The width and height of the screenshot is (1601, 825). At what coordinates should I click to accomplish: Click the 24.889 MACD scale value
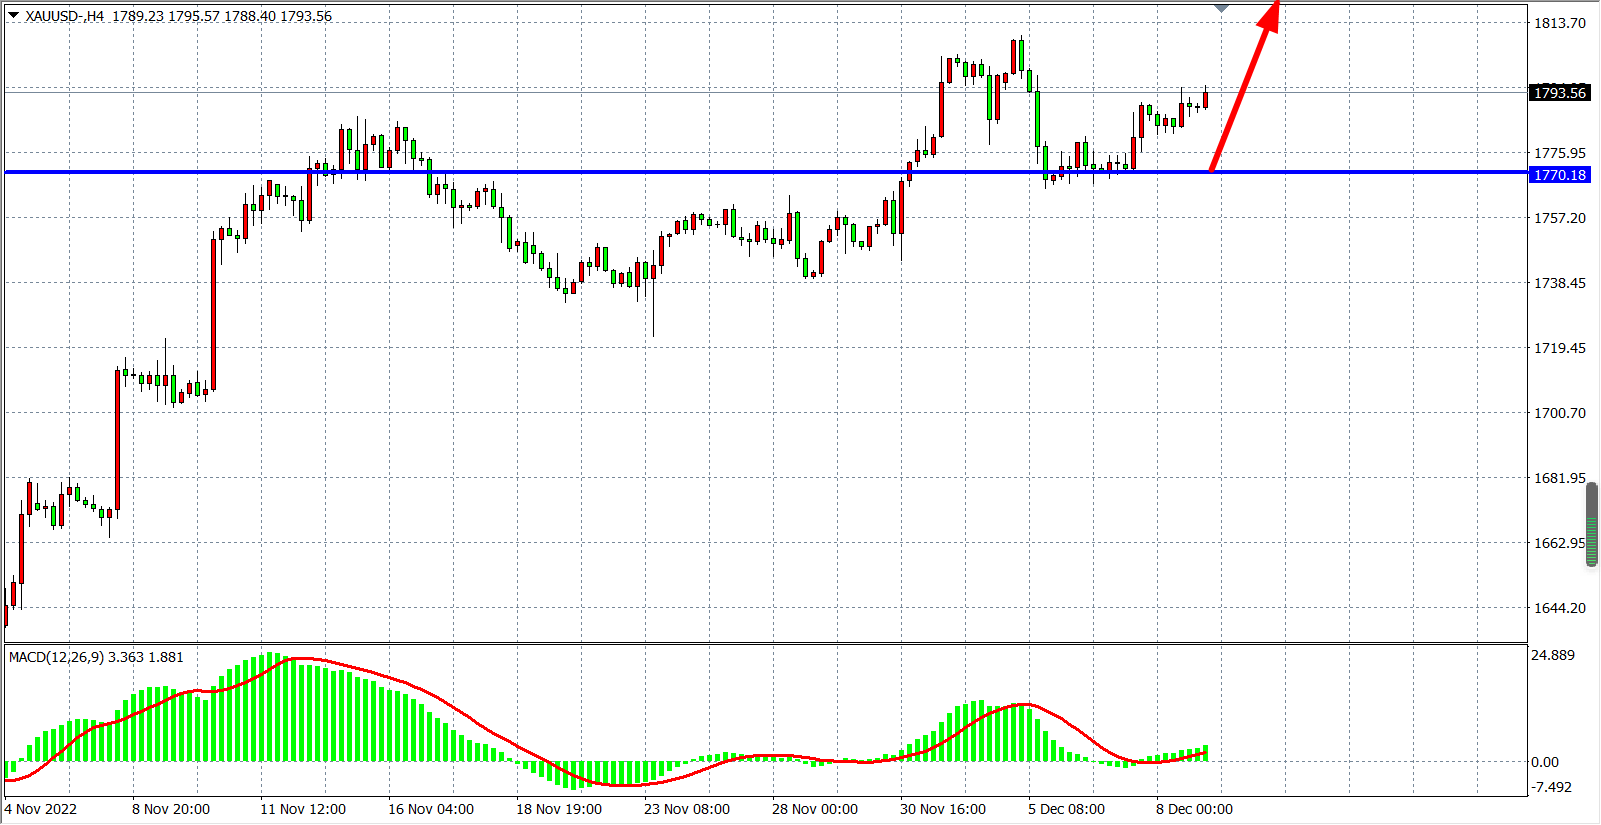[1552, 655]
